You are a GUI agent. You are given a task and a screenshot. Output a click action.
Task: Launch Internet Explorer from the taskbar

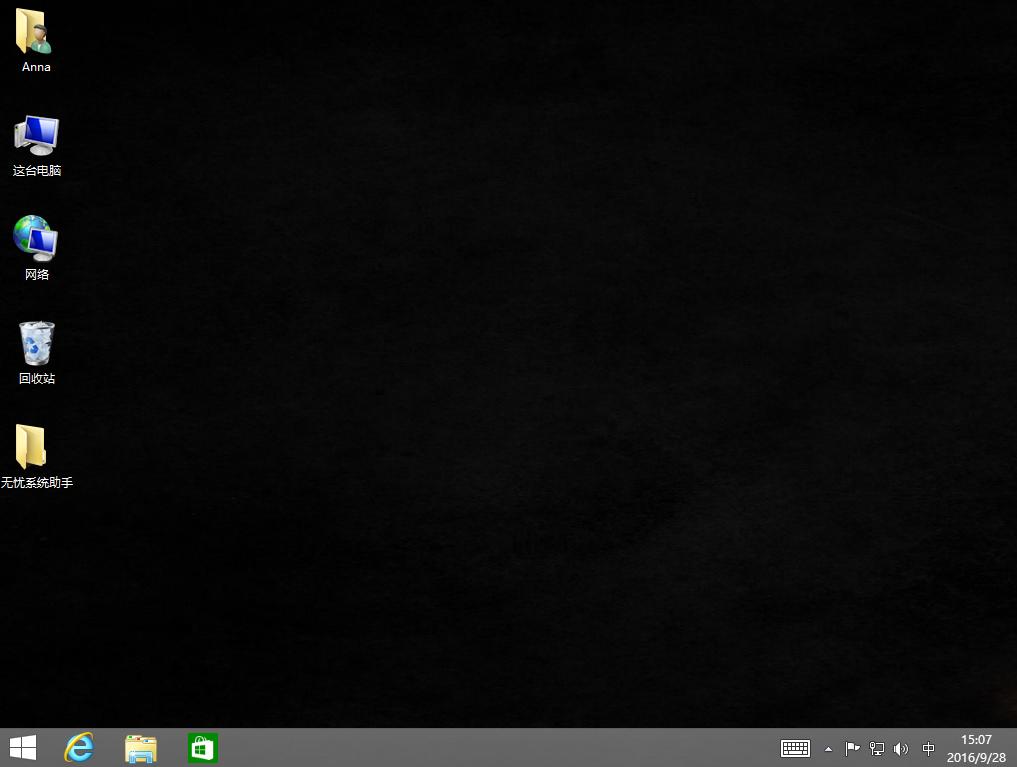[x=79, y=747]
